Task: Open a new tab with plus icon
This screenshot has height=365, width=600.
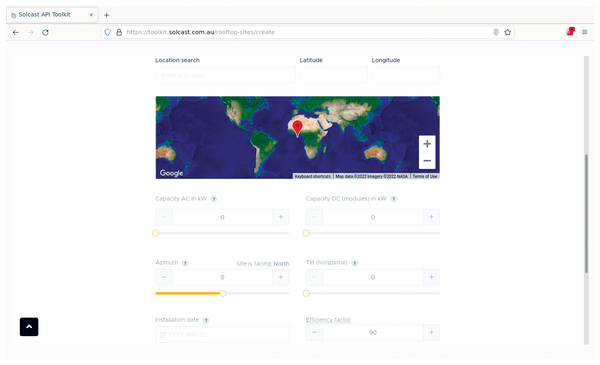Action: [106, 15]
